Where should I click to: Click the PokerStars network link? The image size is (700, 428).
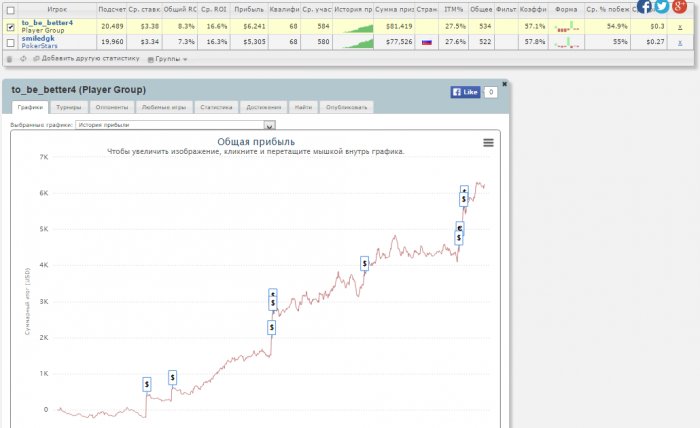point(39,46)
